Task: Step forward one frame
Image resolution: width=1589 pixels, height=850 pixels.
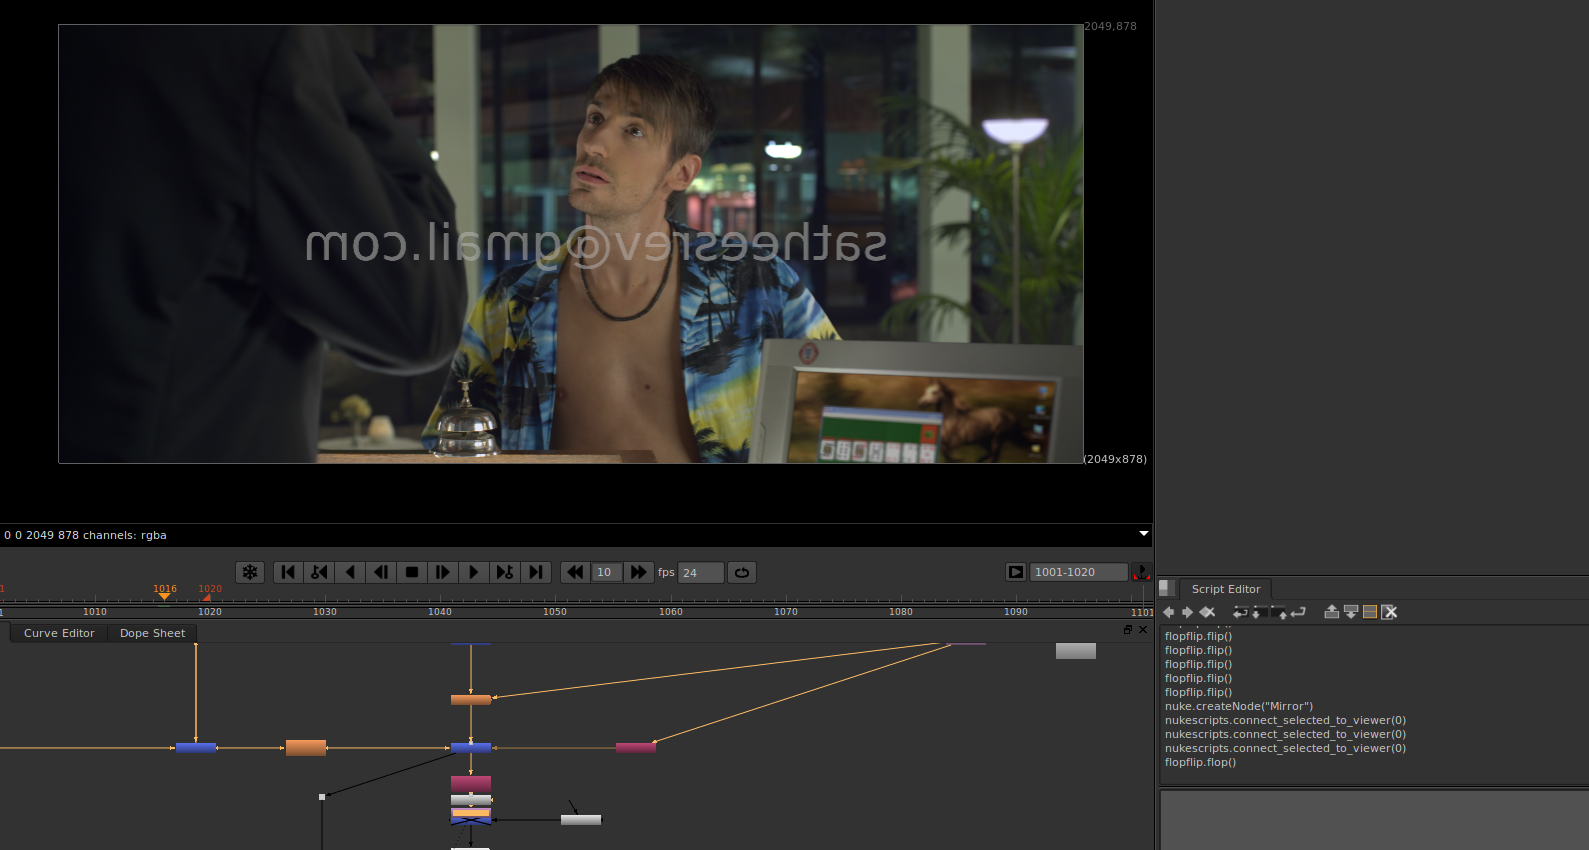Action: [x=443, y=572]
